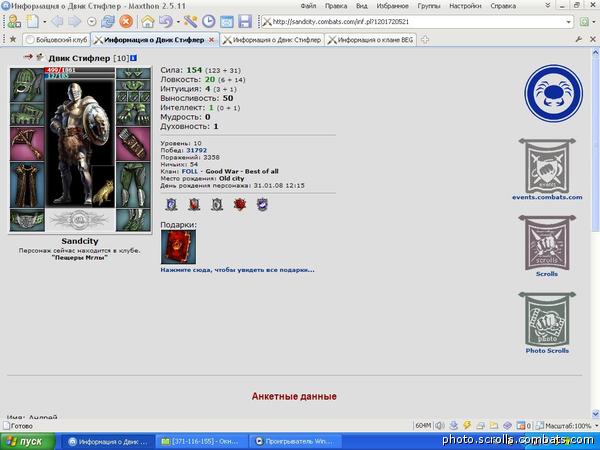Open the Файл menu
Screen dimensions: 600x450
(308, 6)
